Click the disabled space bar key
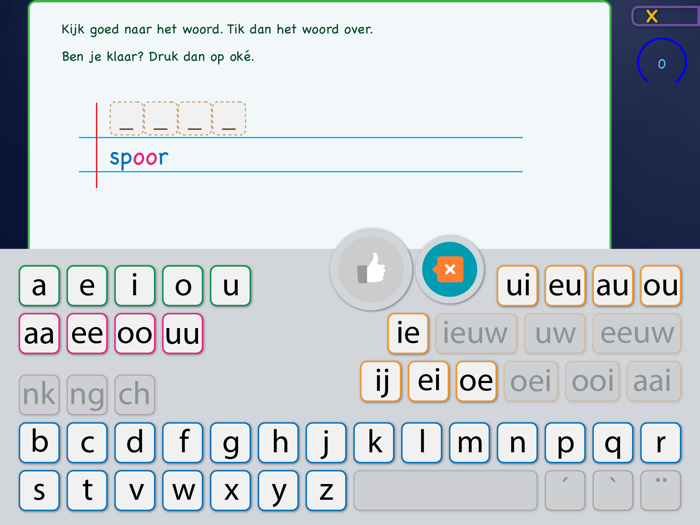The height and width of the screenshot is (525, 700). pos(446,490)
